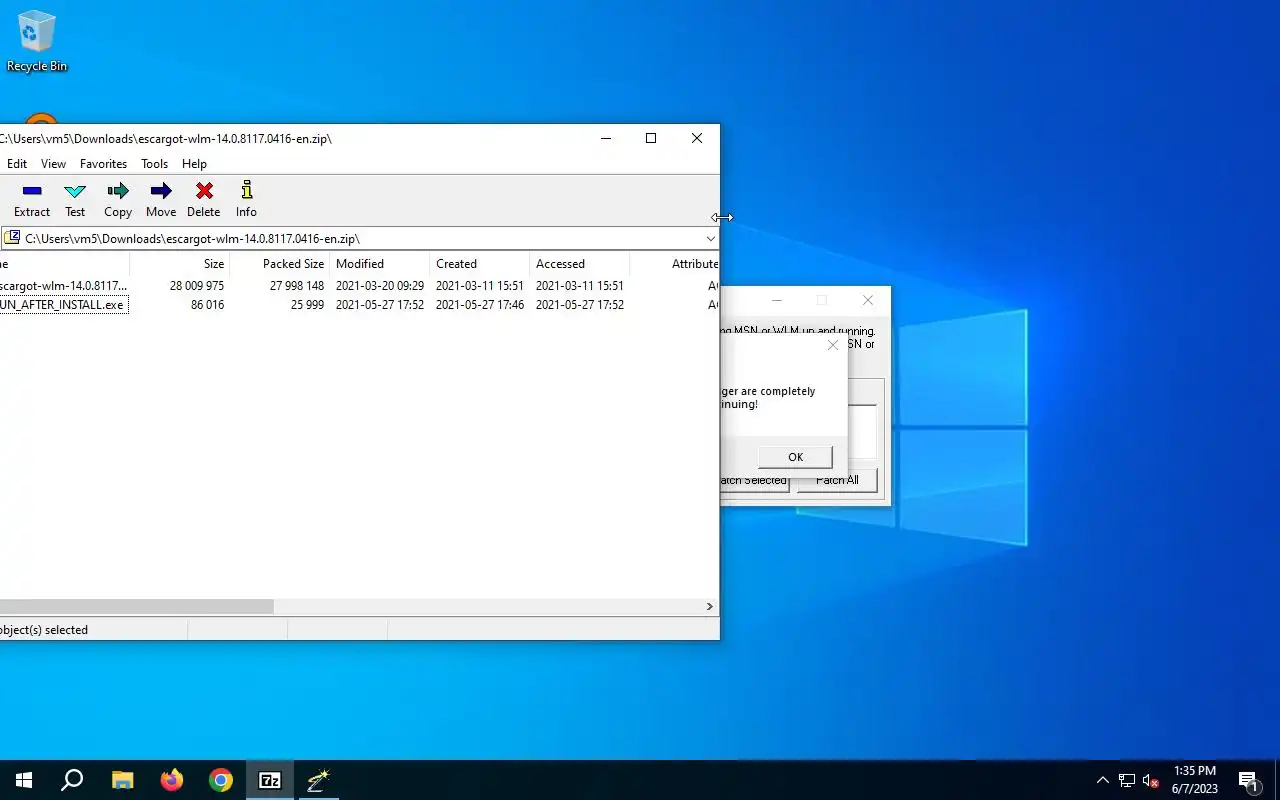Click the Patch All button
Viewport: 1280px width, 800px height.
pos(837,480)
